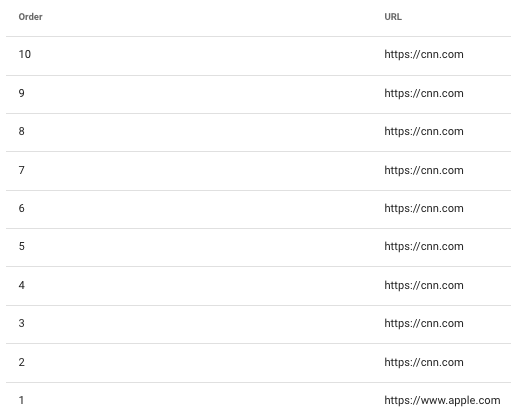Viewport: 511px width, 418px height.
Task: Click the https://www.apple.com URL
Action: (x=442, y=400)
